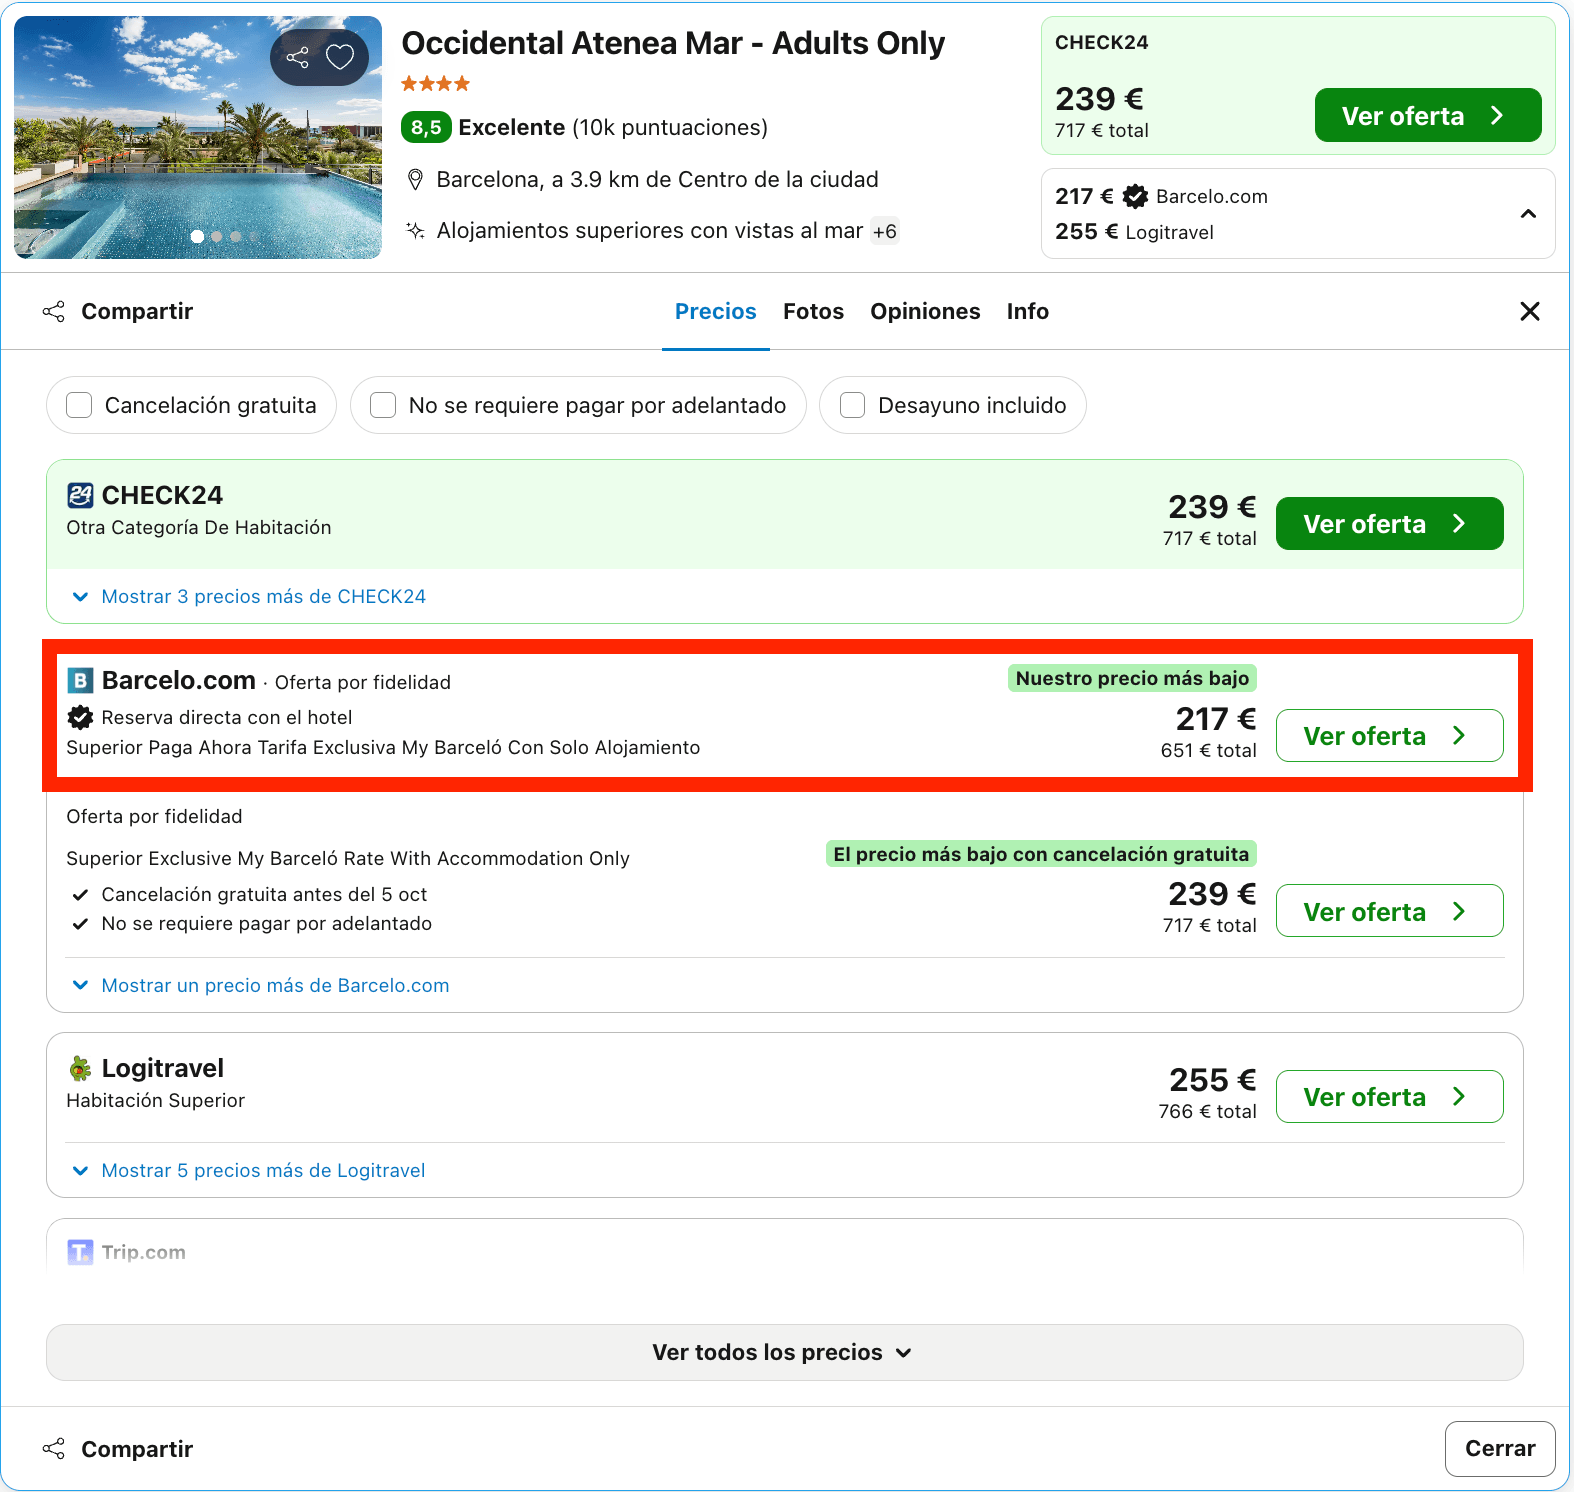Click the Logitravel turtle logo icon

[80, 1068]
